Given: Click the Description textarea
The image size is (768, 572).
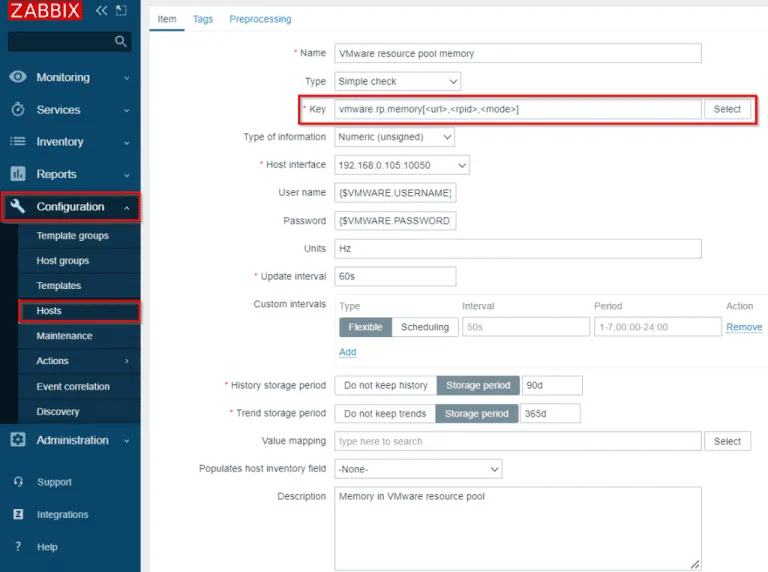Looking at the screenshot, I should [x=518, y=528].
